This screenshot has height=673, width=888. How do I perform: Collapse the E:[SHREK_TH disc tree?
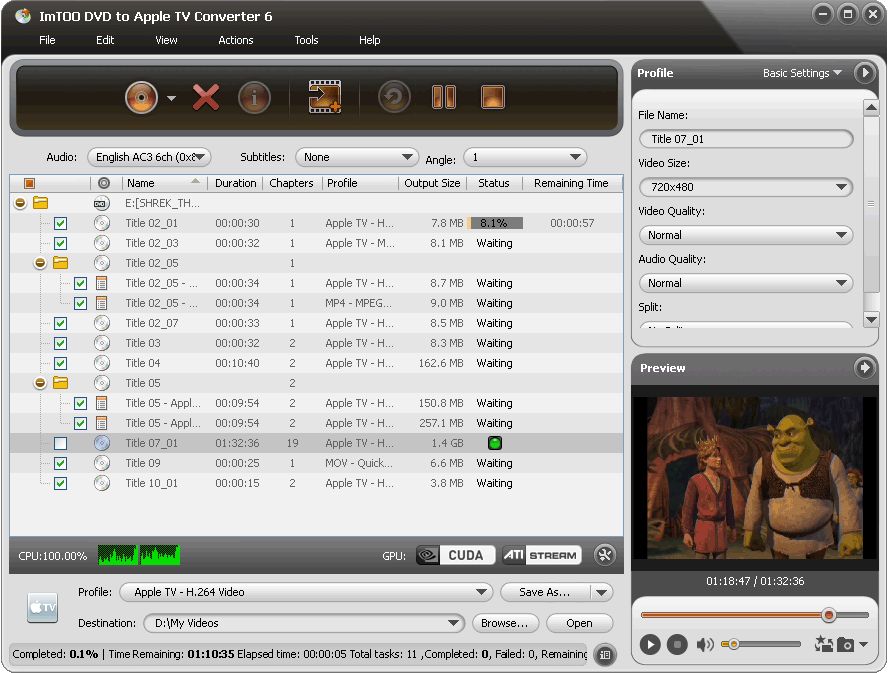pyautogui.click(x=20, y=203)
